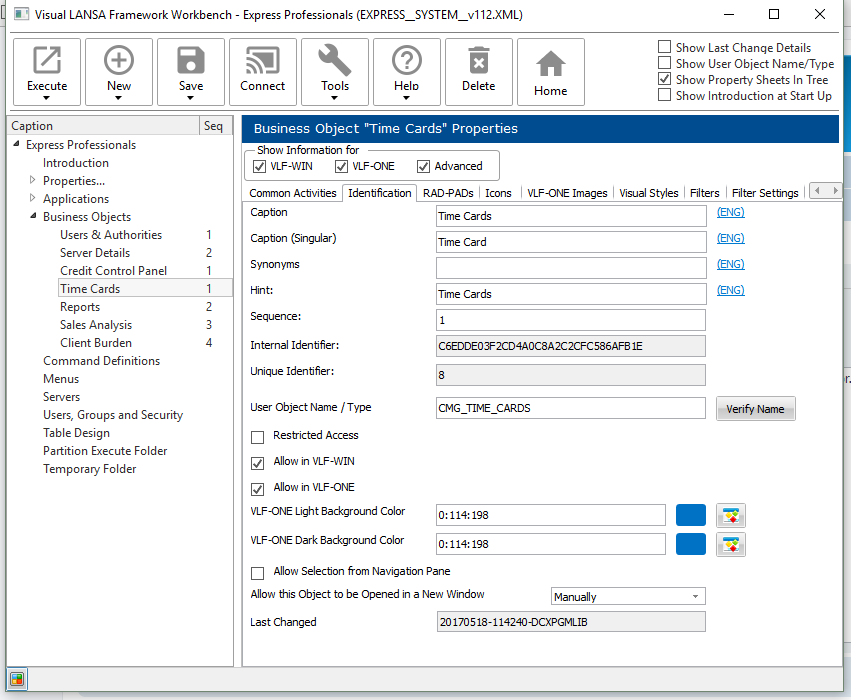Select Sales Analysis in tree
Screen dimensions: 851x700
click(x=96, y=325)
